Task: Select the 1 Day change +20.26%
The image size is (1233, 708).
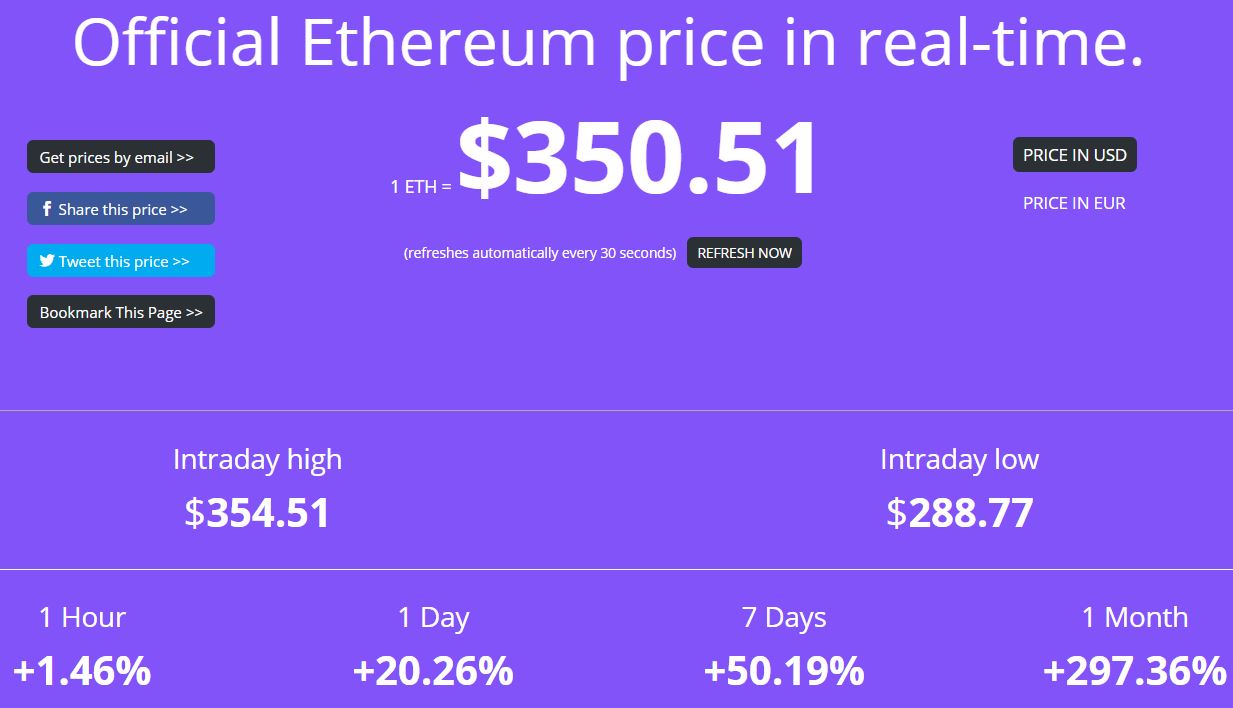Action: click(x=433, y=671)
